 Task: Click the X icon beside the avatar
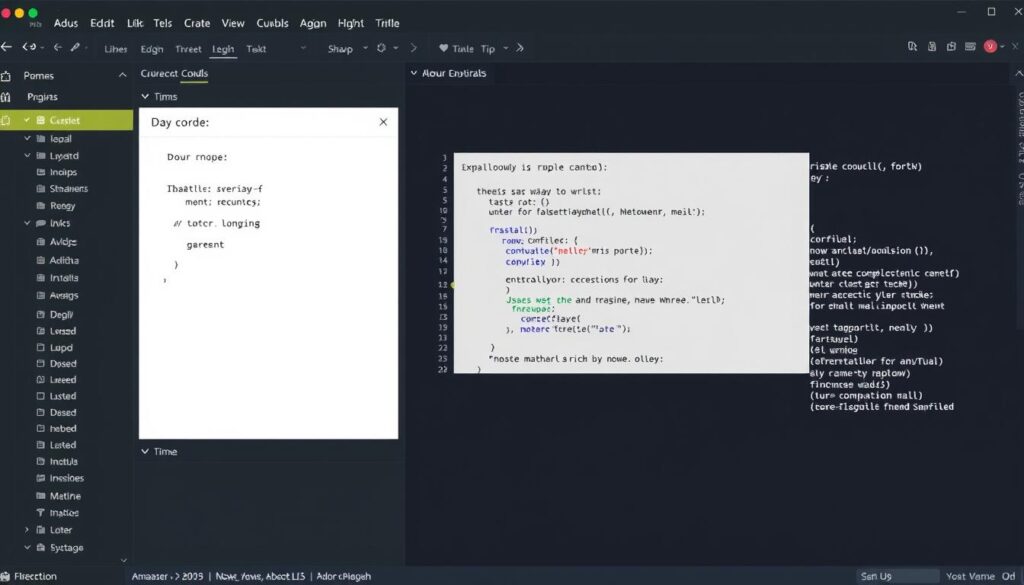point(1016,46)
